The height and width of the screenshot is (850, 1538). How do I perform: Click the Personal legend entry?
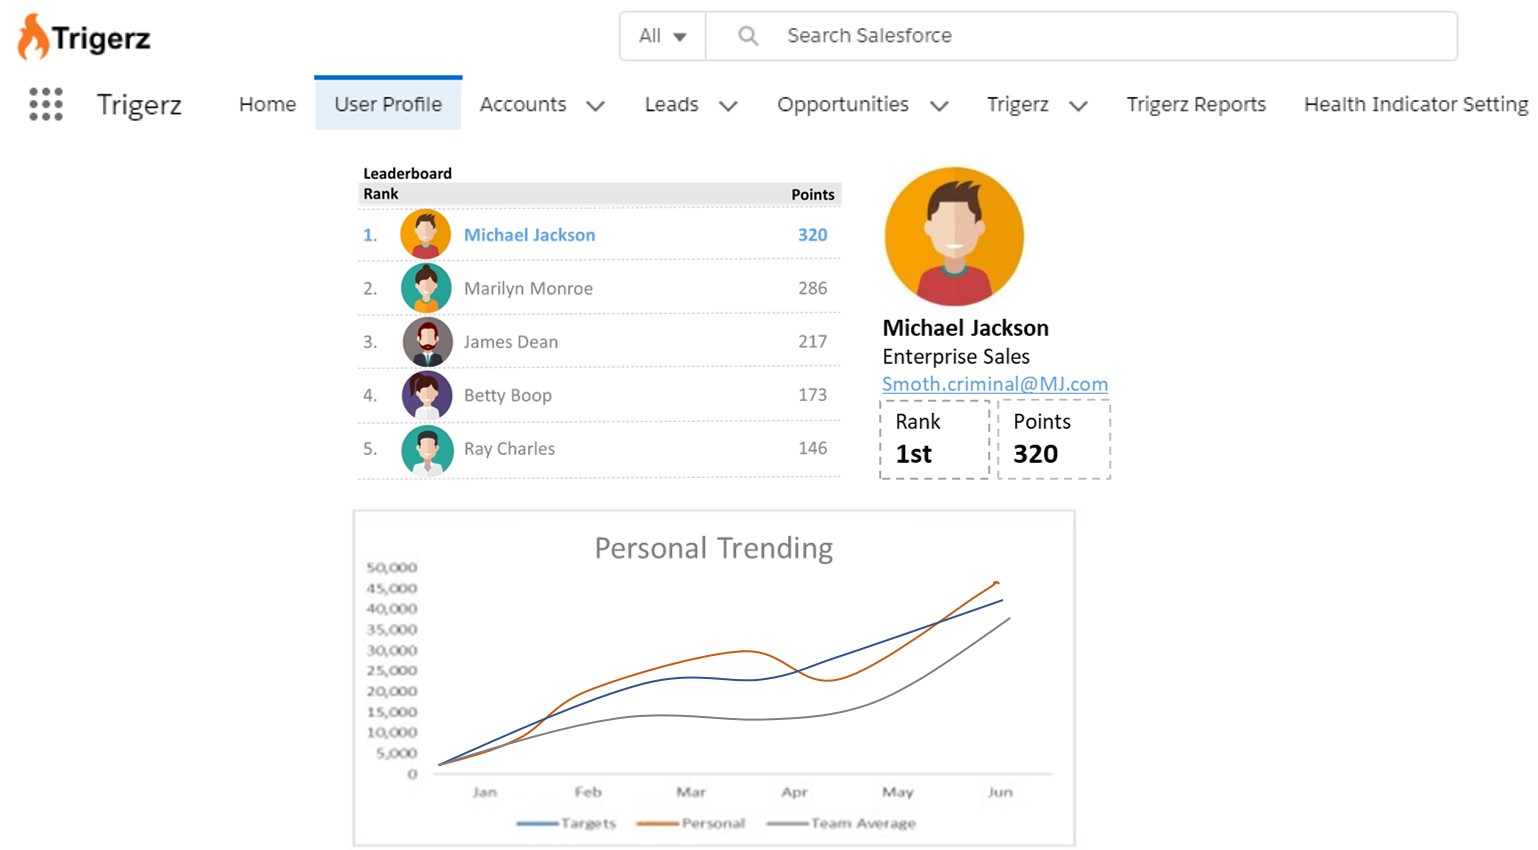point(691,823)
